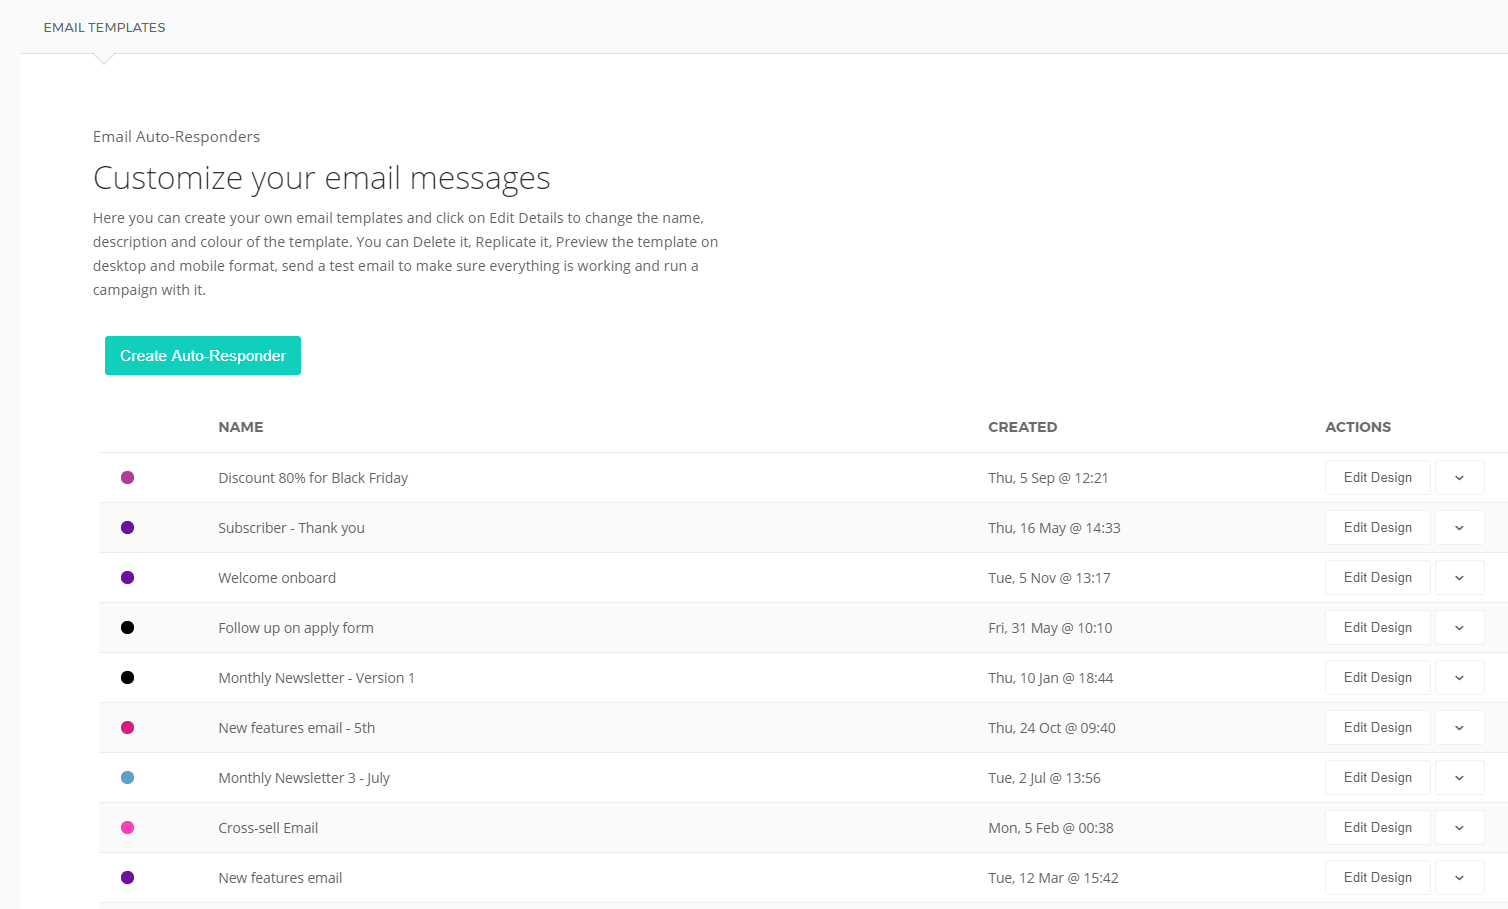Open Edit Design for Subscriber - Thank you
This screenshot has height=909, width=1508.
coord(1377,527)
